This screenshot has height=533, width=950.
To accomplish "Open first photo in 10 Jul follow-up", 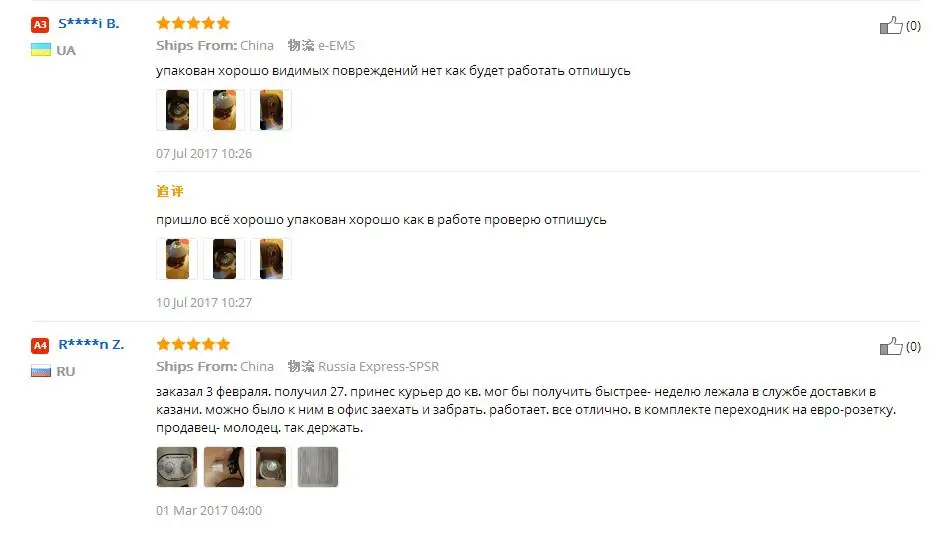I will pyautogui.click(x=177, y=259).
